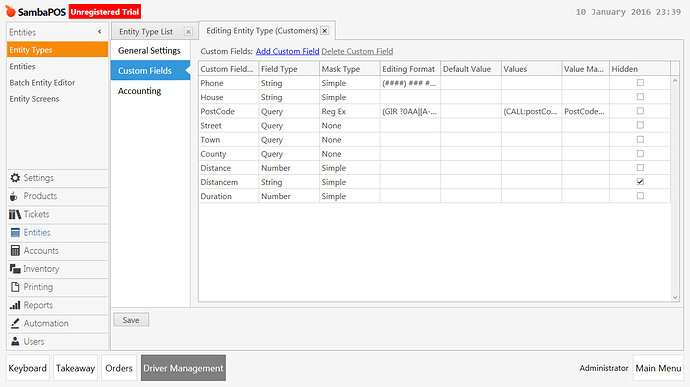Toggle Hidden checkbox for Duration field

[640, 195]
